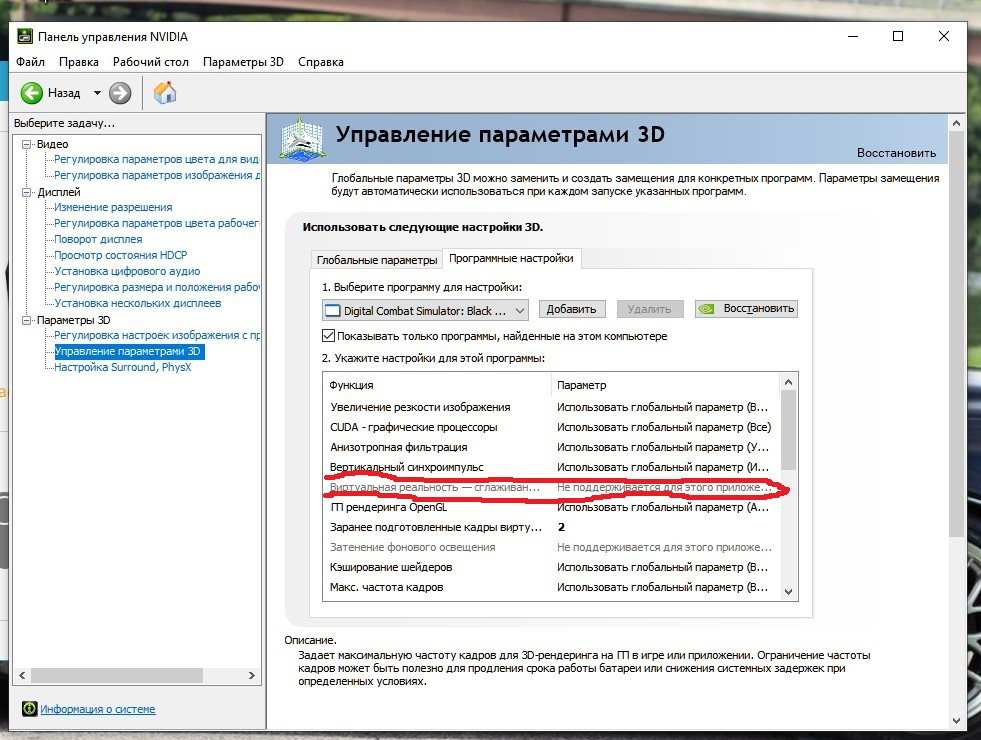Select Поворот дисплея in task tree
Screen dimensions: 981x740
coord(98,239)
